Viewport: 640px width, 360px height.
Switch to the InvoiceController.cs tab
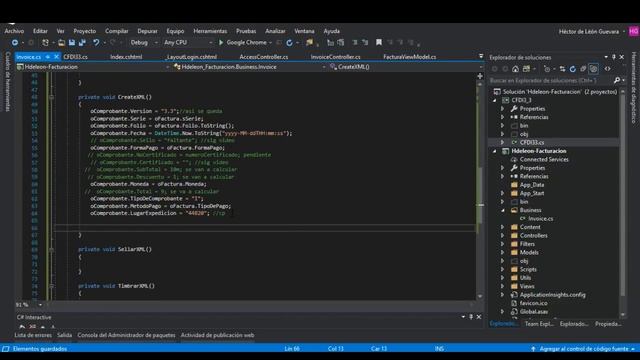click(336, 57)
